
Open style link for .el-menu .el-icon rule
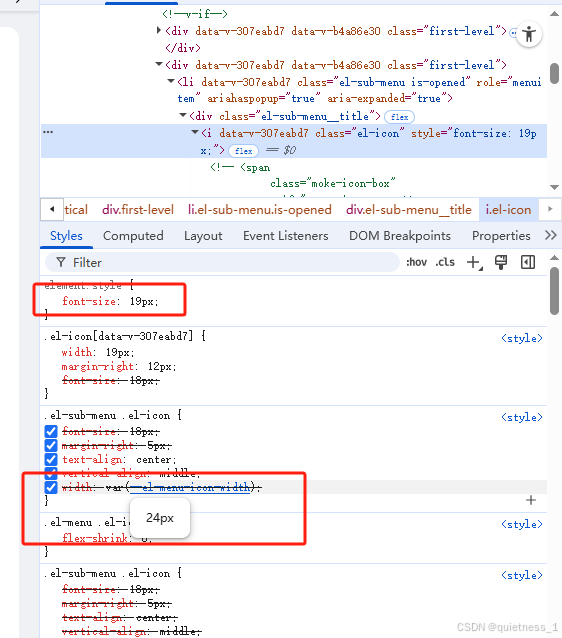522,524
